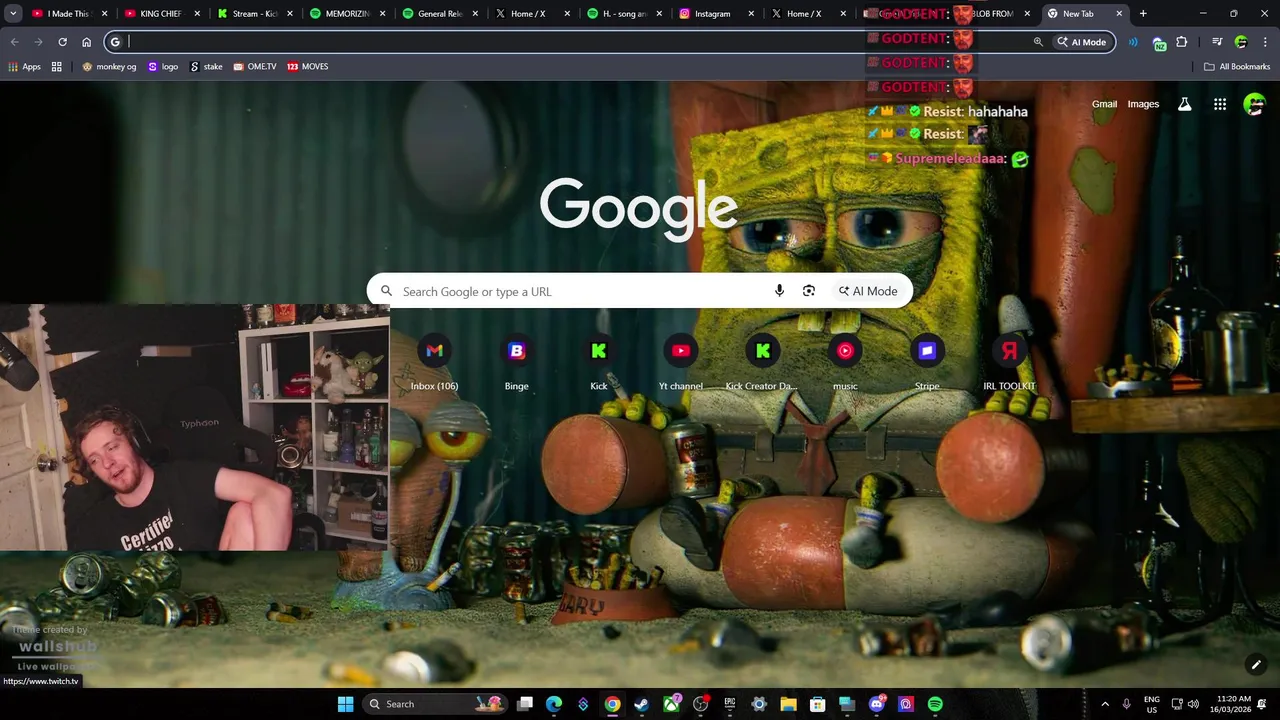Open the Gmail link

[x=1104, y=104]
